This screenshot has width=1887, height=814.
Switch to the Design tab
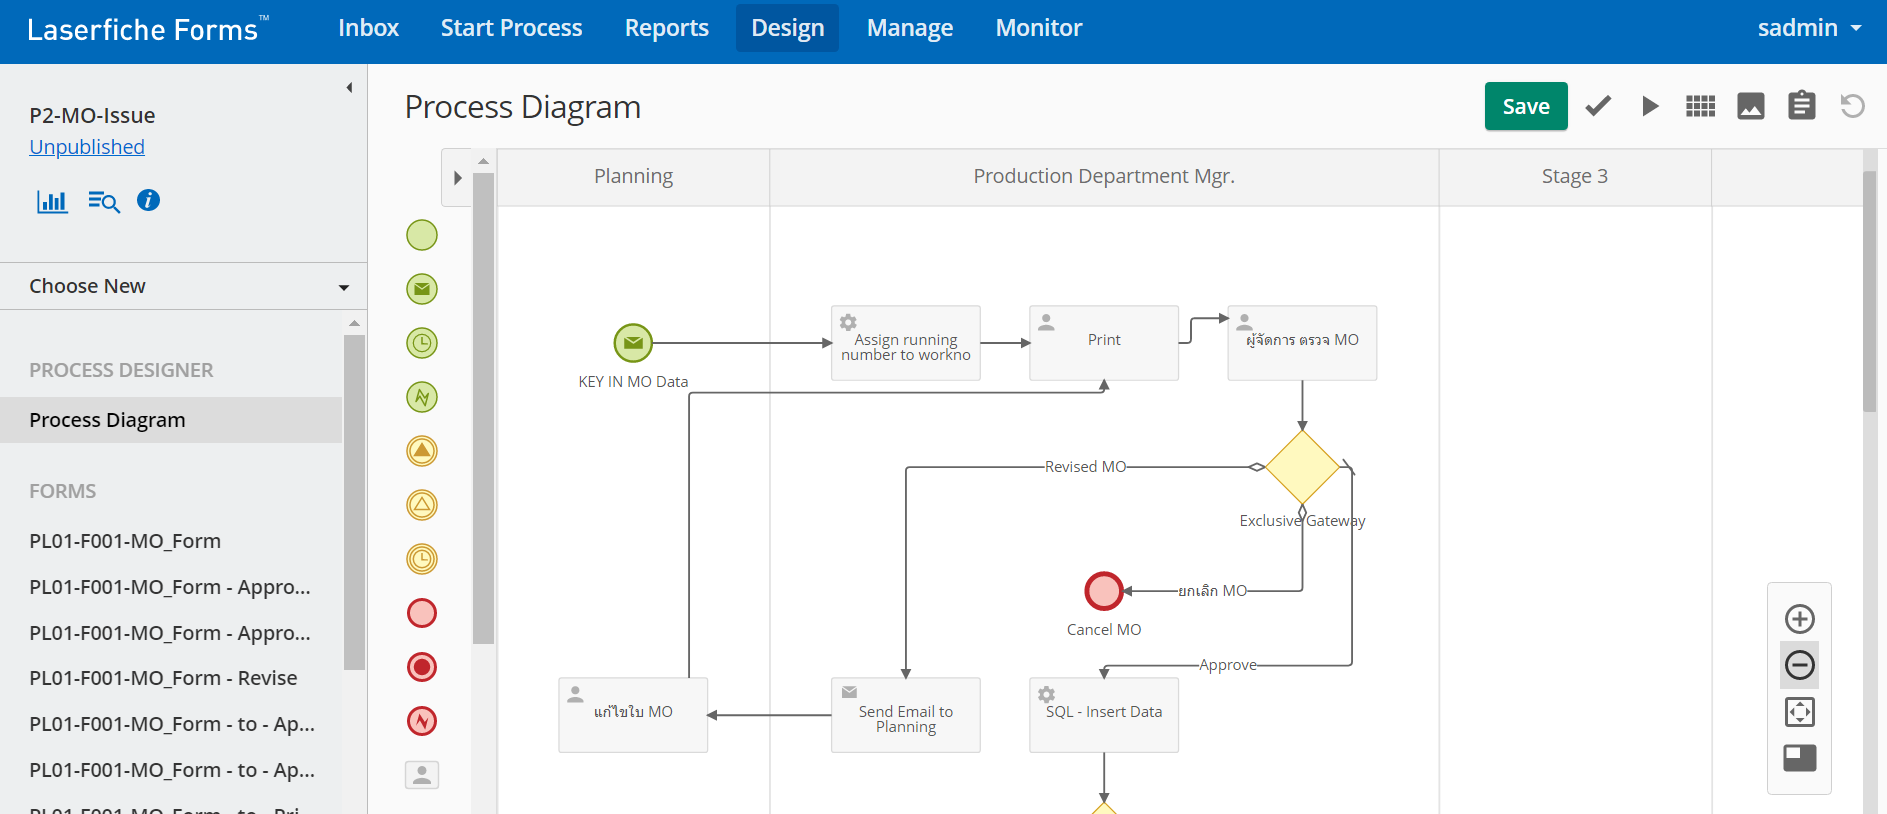click(788, 28)
